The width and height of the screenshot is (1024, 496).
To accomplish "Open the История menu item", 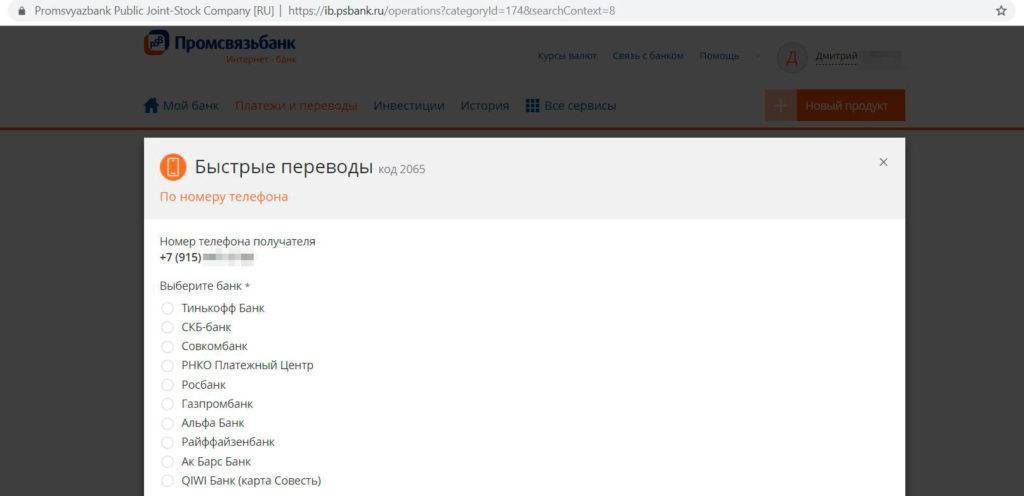I will (484, 106).
